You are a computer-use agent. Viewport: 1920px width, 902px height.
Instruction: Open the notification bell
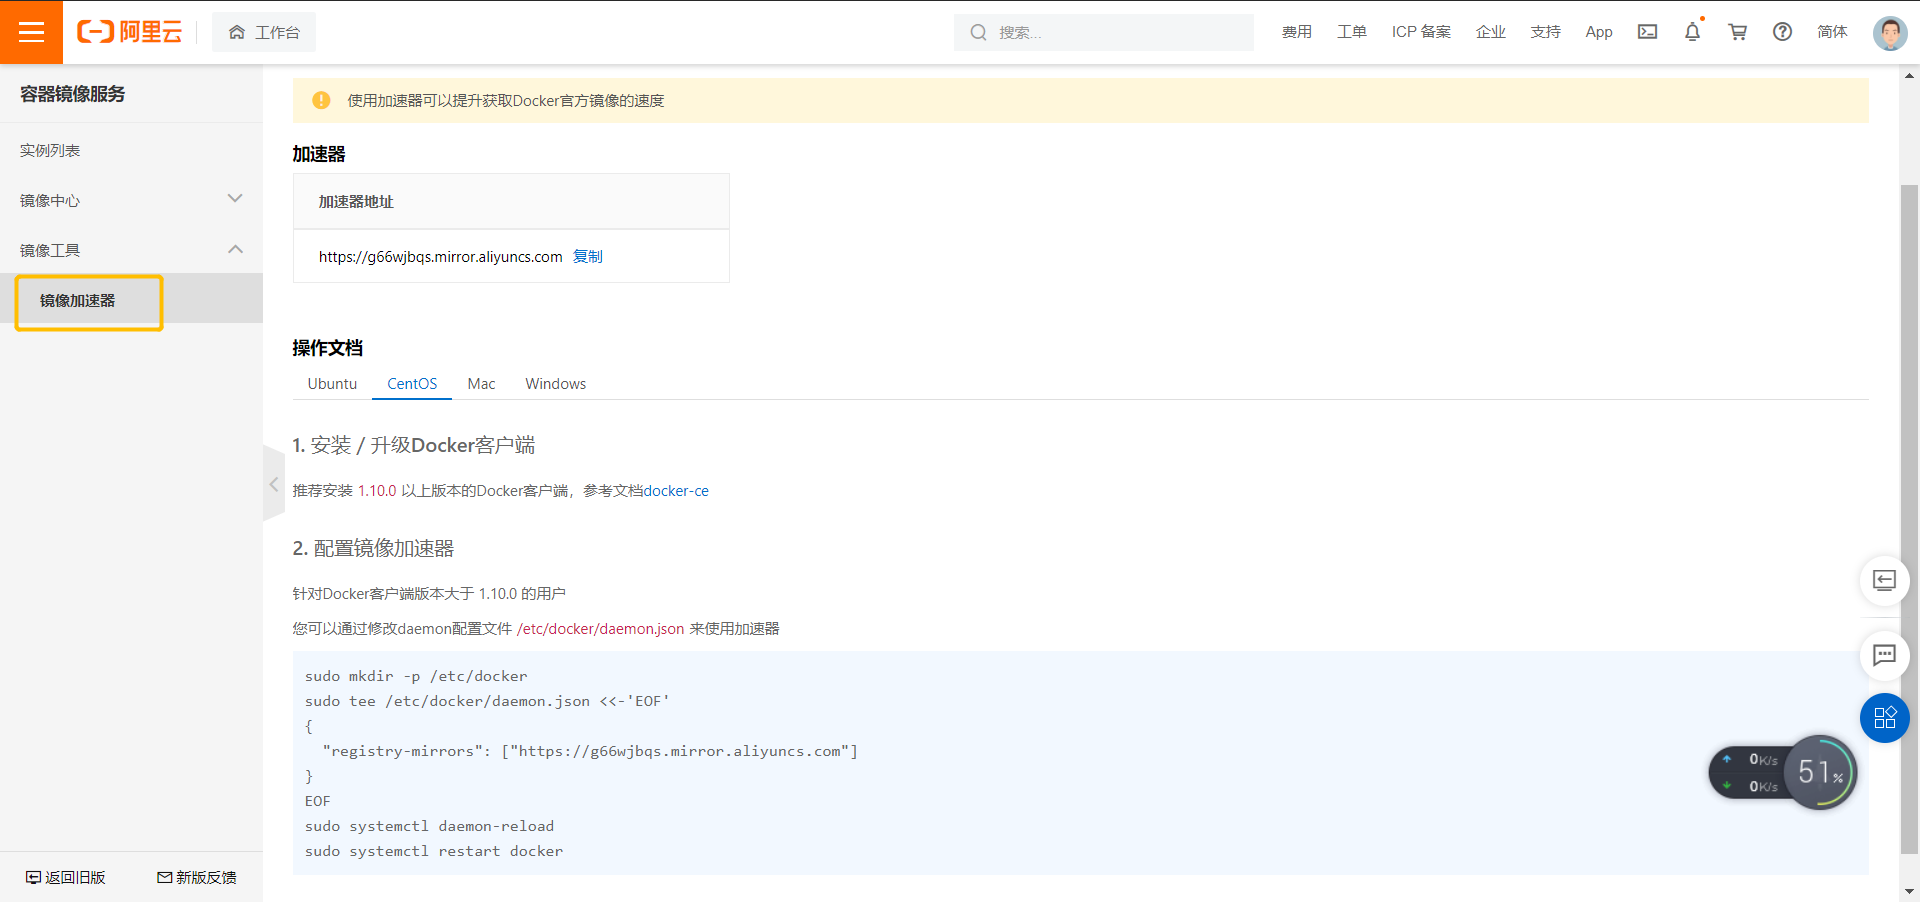[x=1692, y=32]
